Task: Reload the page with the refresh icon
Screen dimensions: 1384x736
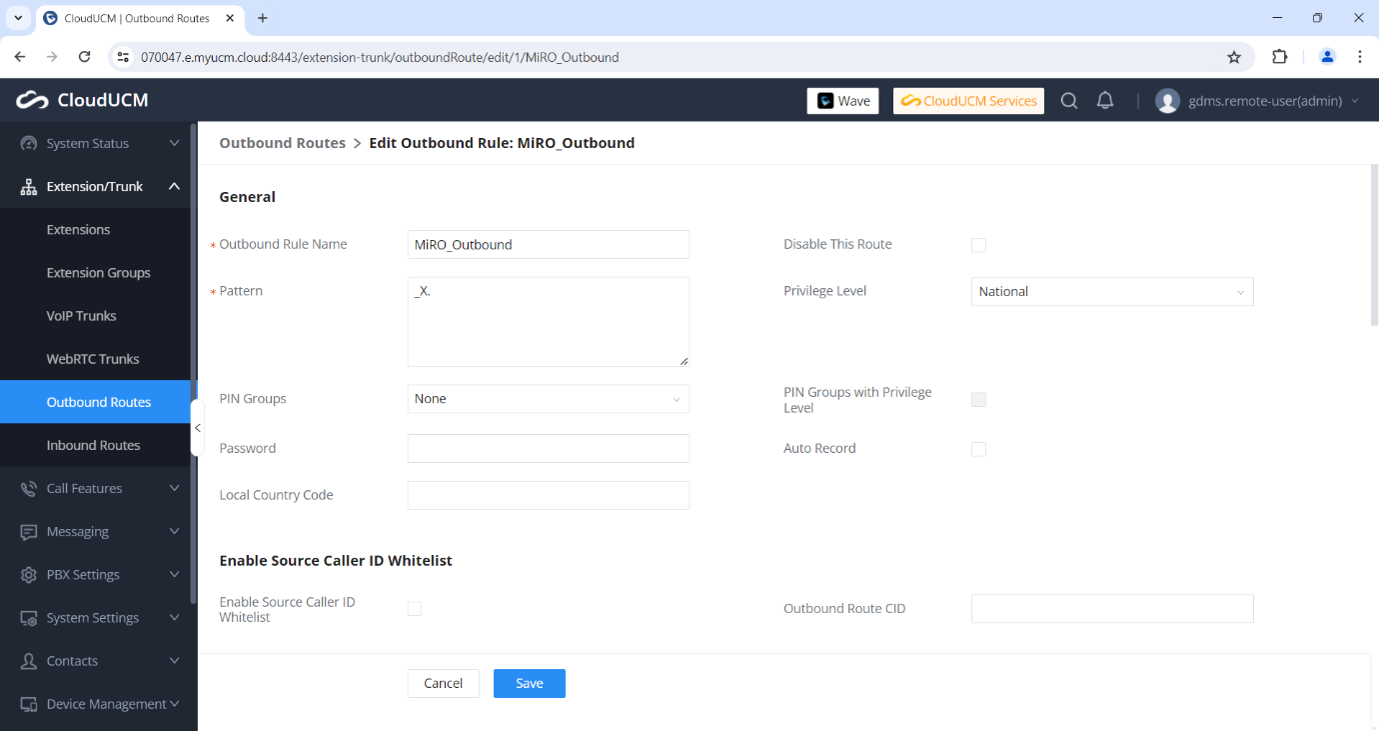Action: point(85,57)
